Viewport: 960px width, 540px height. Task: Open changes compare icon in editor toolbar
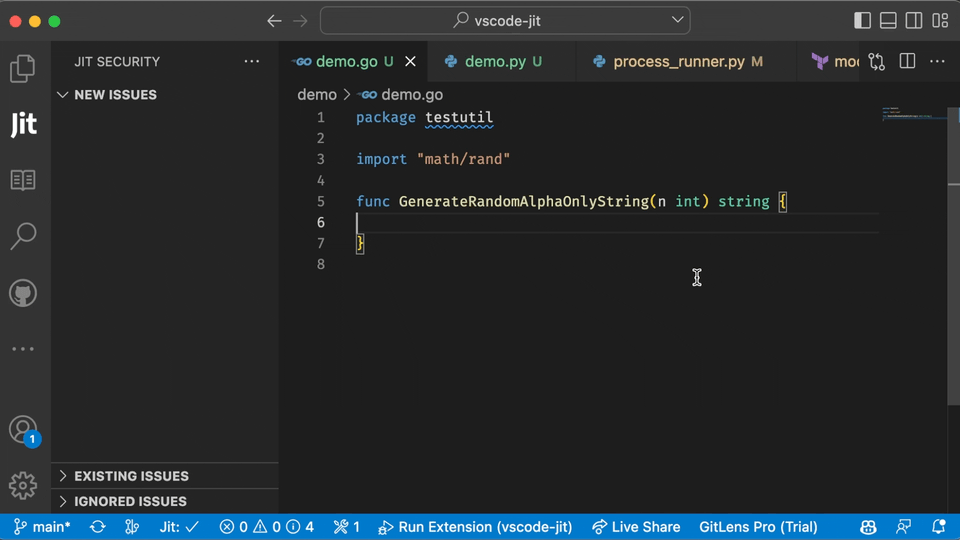pos(876,61)
